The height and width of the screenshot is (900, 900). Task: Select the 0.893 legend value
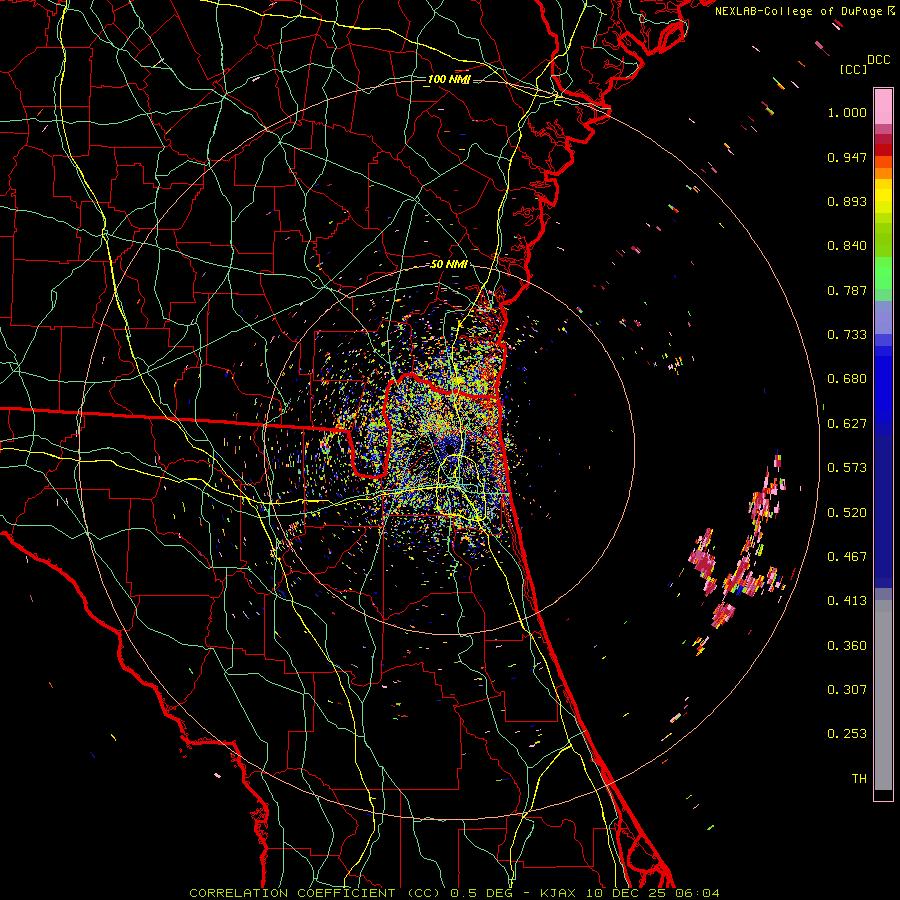[847, 201]
